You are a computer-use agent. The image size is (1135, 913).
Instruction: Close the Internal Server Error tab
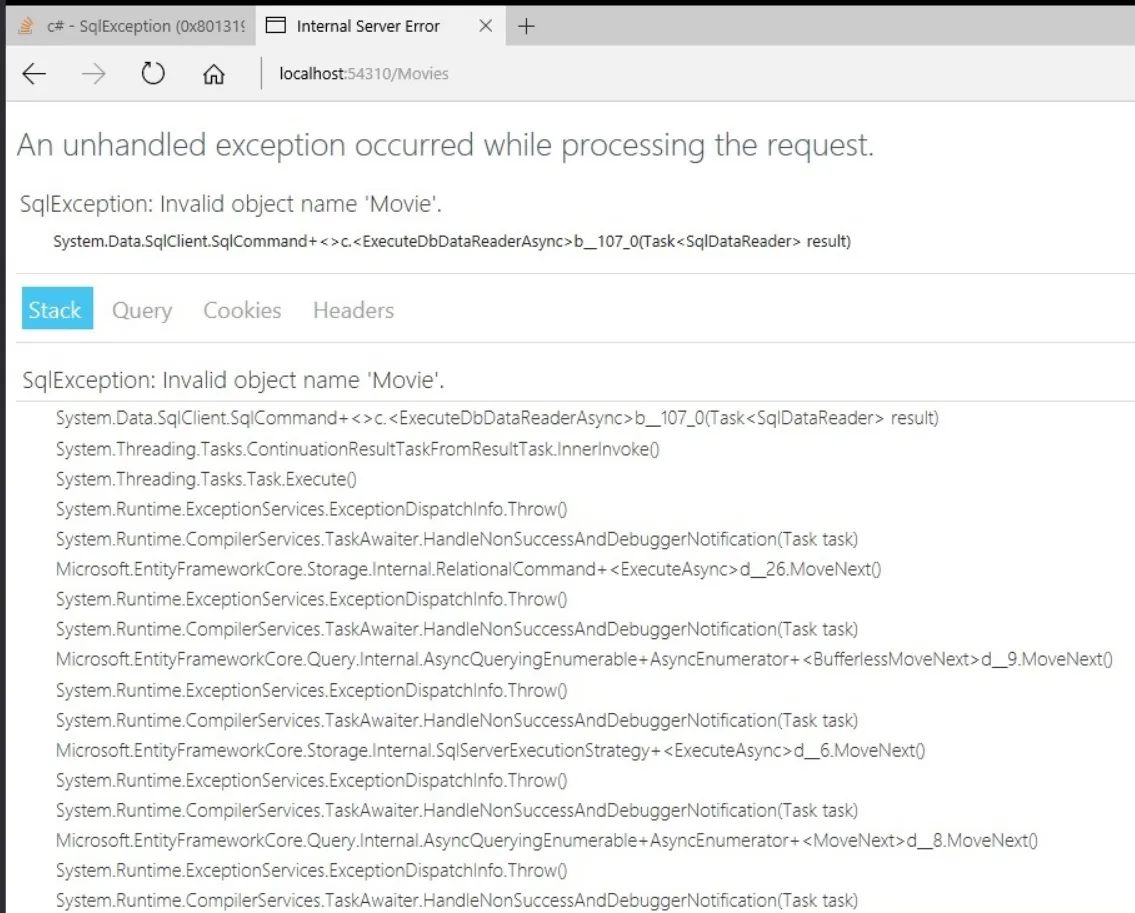486,26
